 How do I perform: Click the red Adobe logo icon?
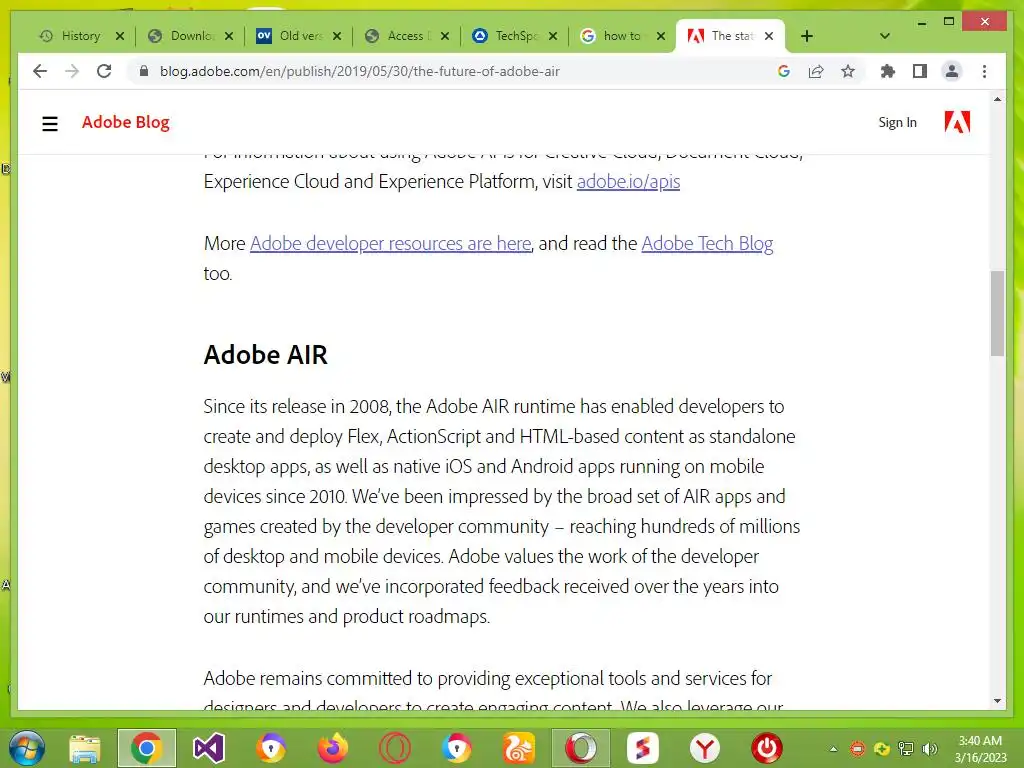(x=957, y=122)
